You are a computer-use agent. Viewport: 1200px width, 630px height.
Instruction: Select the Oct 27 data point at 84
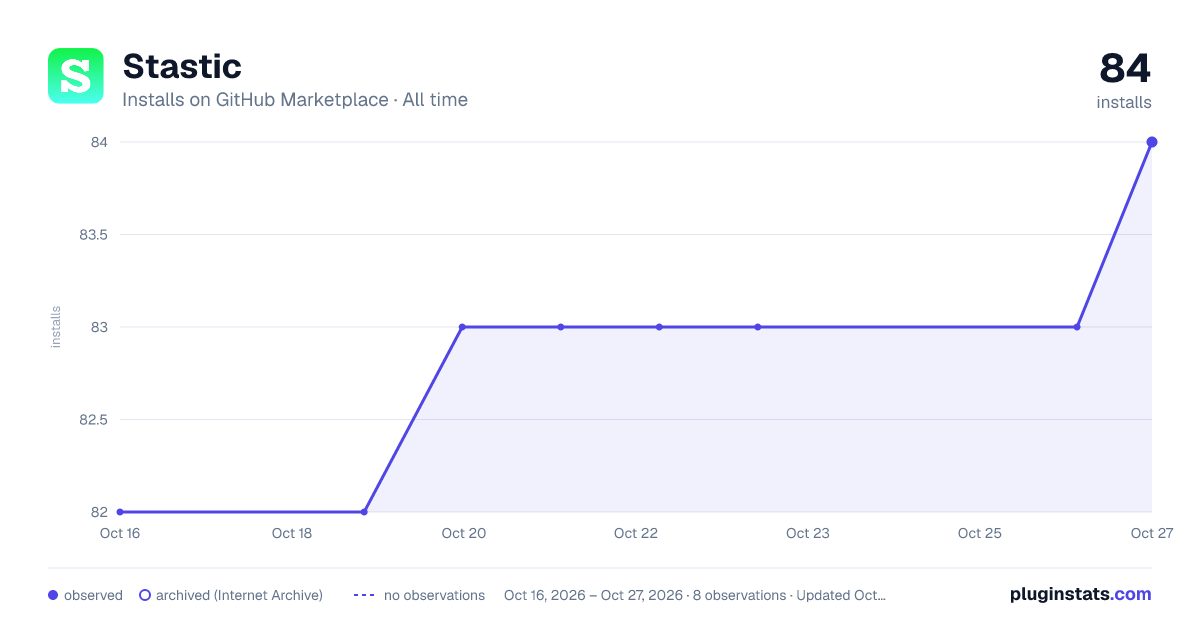[x=1152, y=142]
